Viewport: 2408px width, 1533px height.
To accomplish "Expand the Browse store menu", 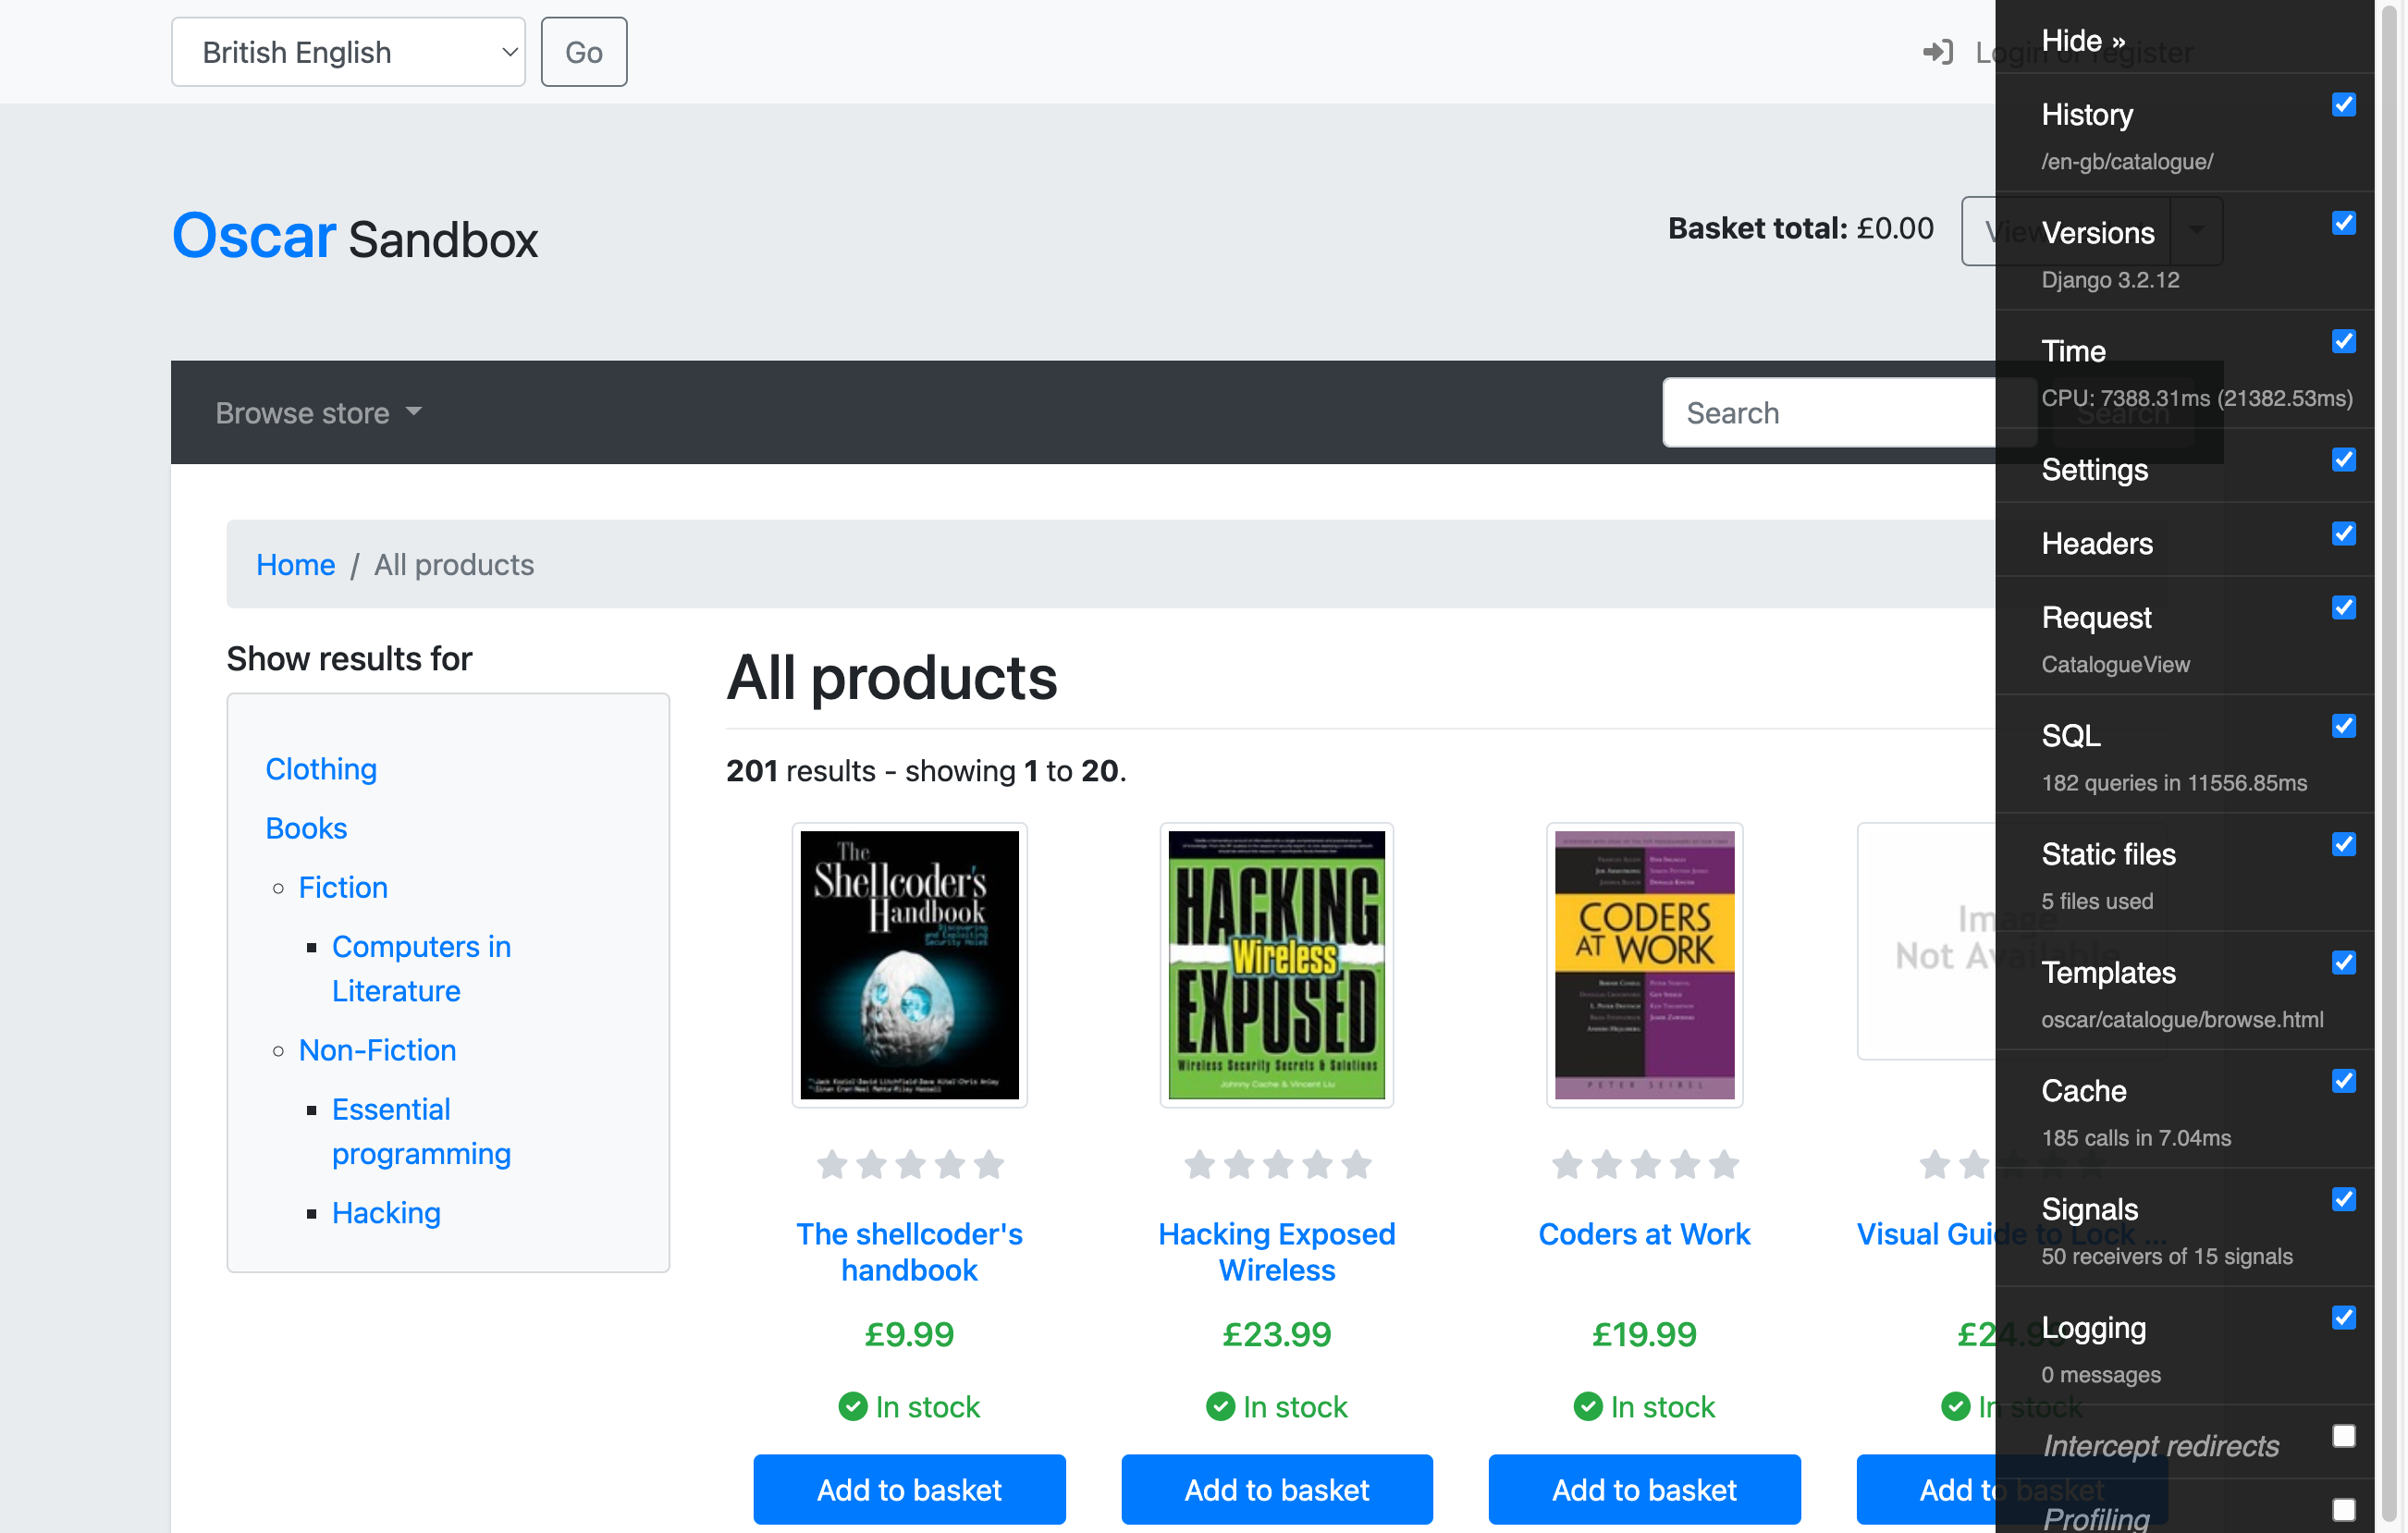I will (318, 412).
